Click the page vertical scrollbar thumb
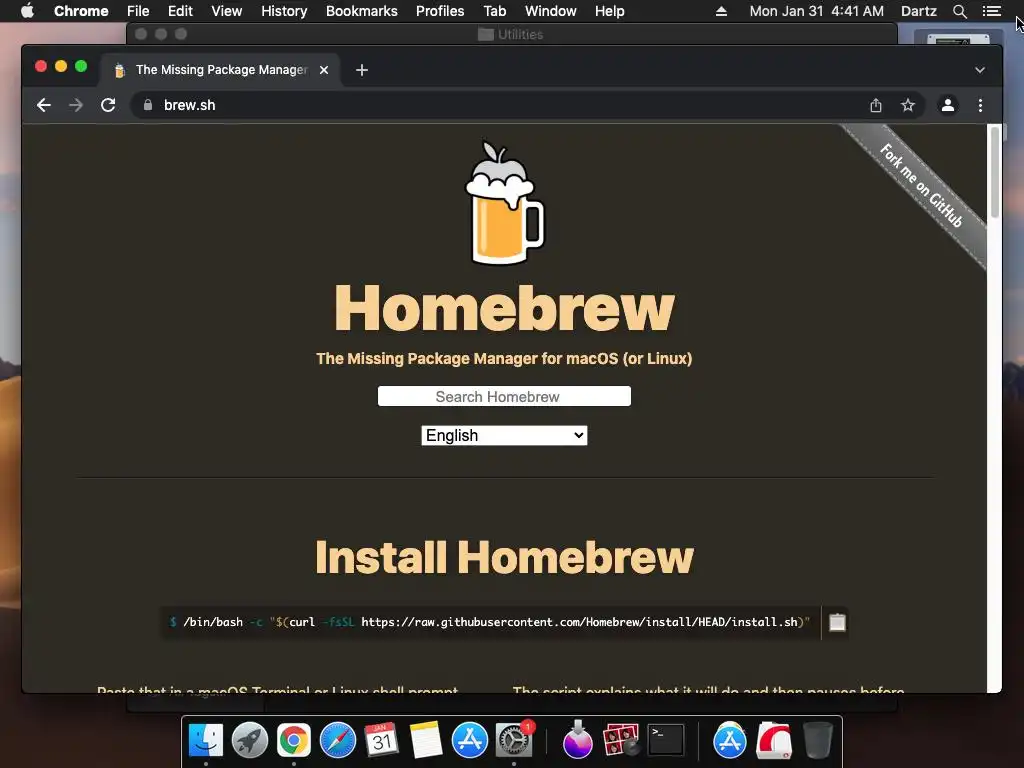 point(995,172)
